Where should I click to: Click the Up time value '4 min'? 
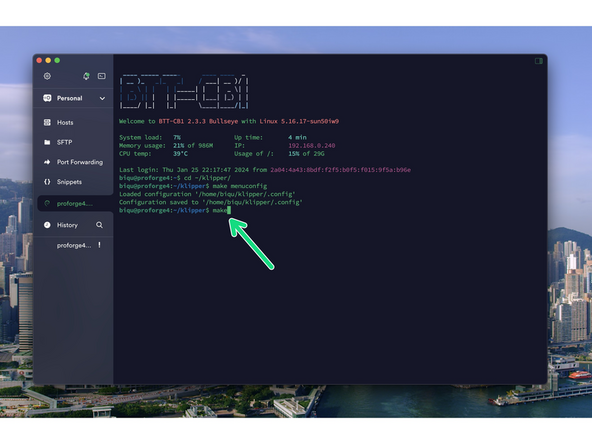point(297,137)
